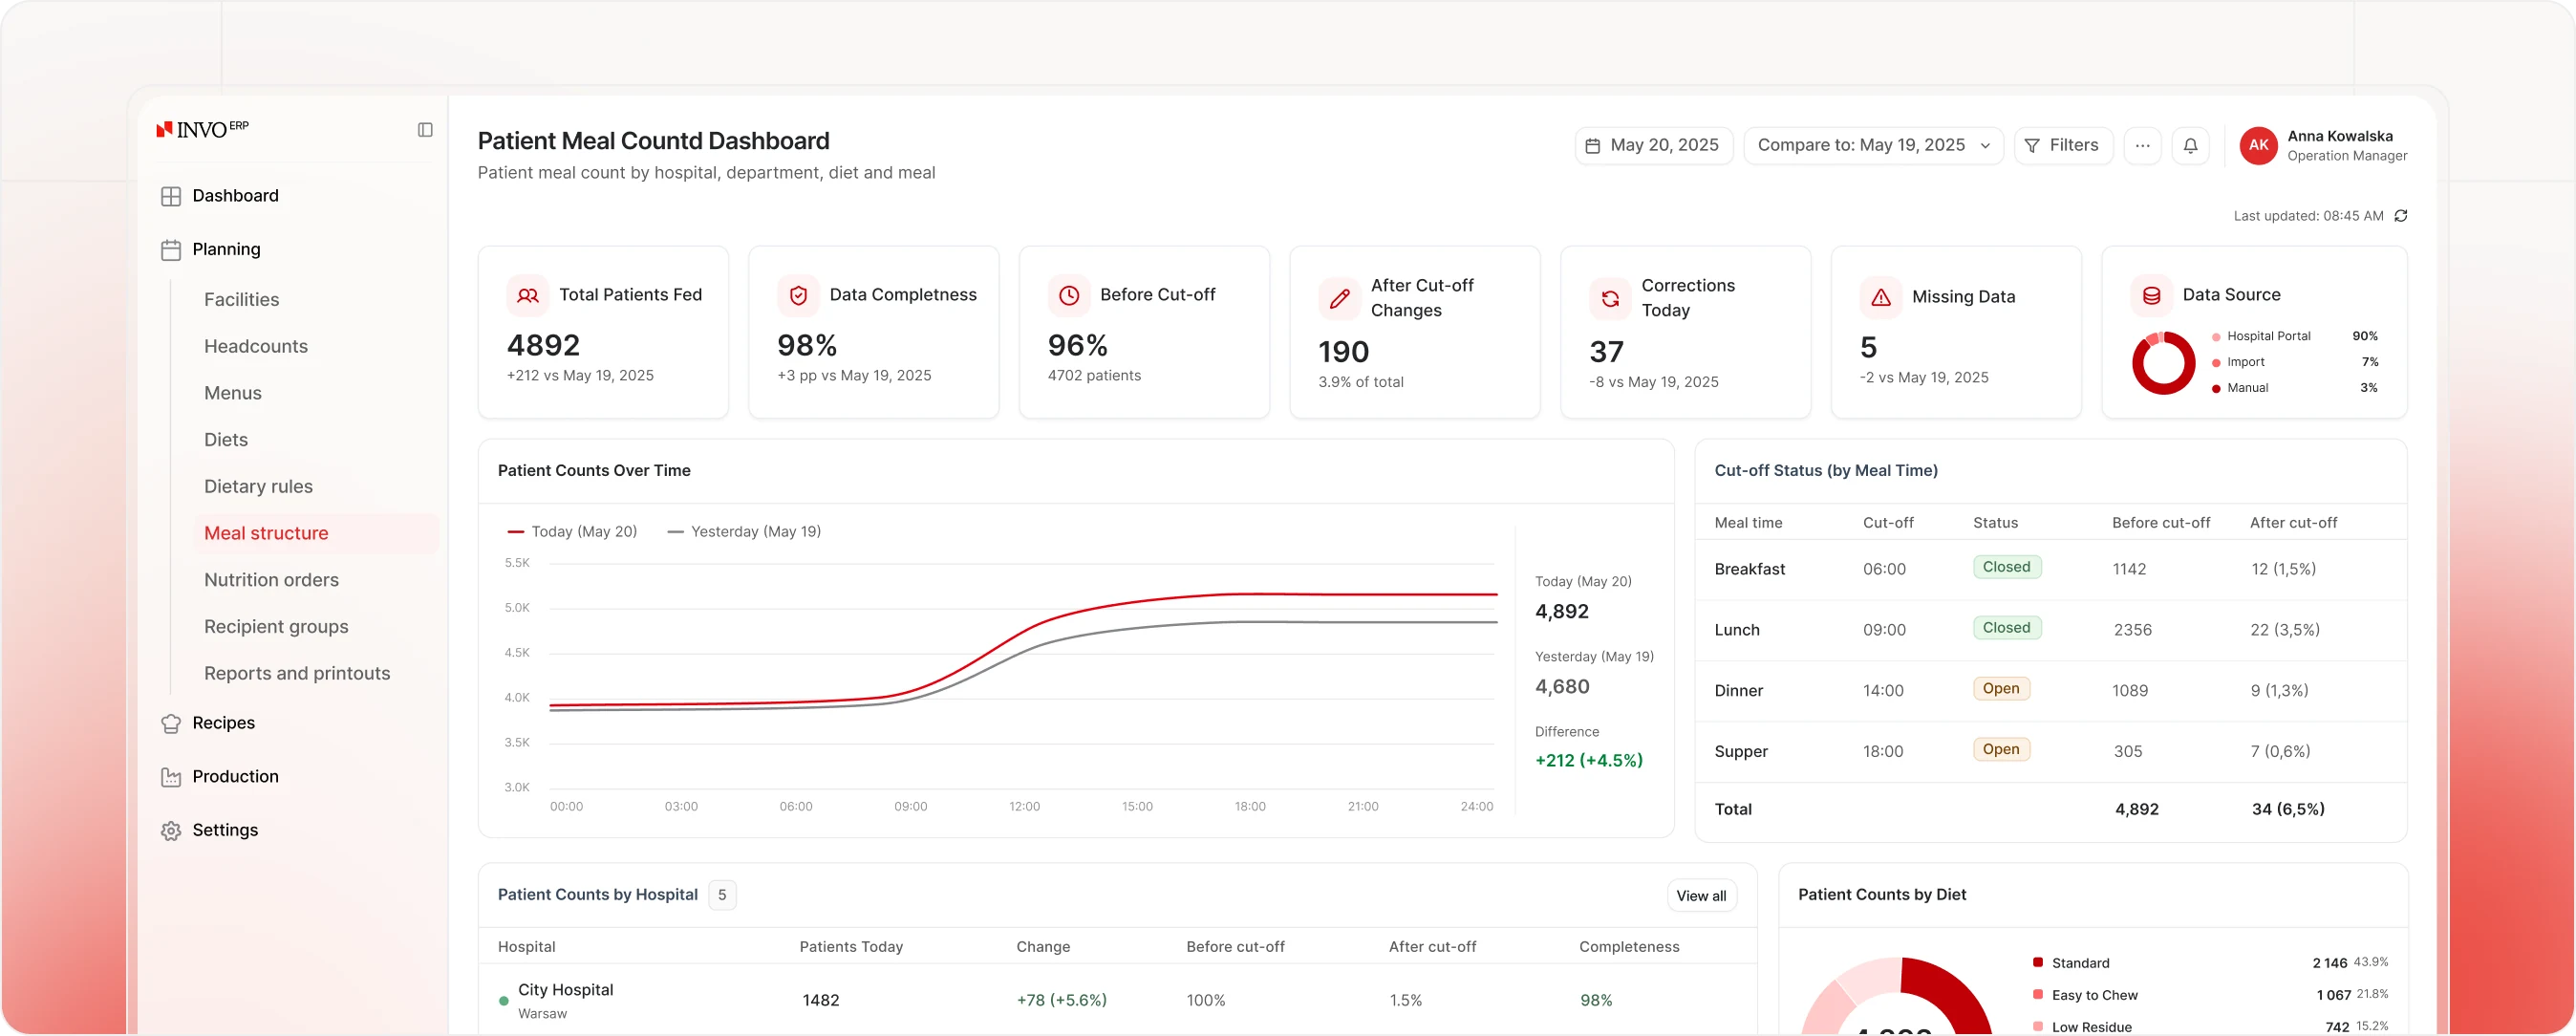Click the Standard diet red swatch
Image resolution: width=2576 pixels, height=1036 pixels.
click(2037, 963)
